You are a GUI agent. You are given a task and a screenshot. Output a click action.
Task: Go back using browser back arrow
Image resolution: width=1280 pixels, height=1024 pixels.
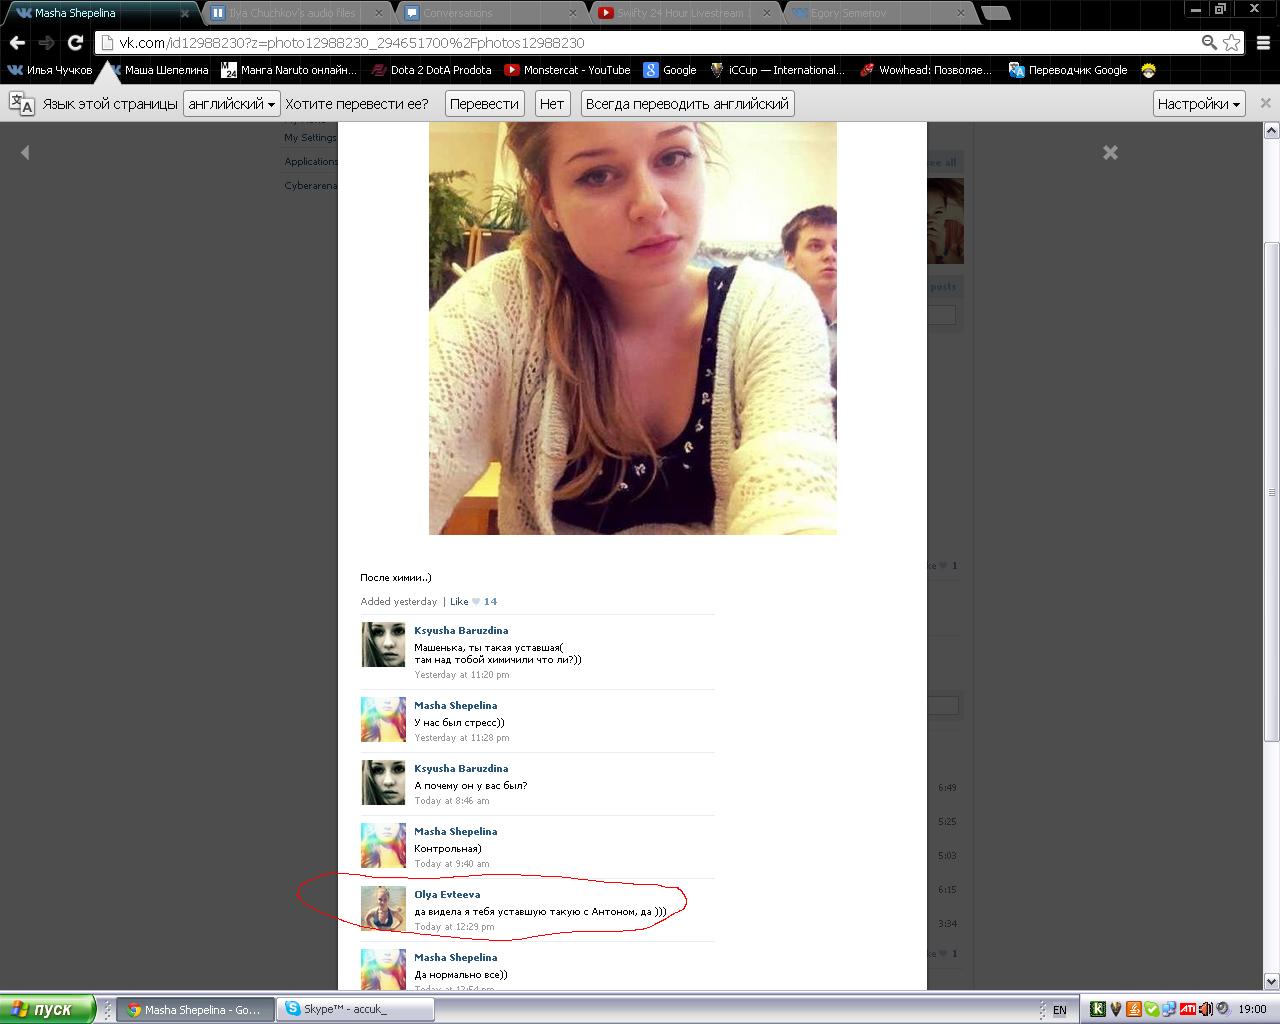pos(17,43)
